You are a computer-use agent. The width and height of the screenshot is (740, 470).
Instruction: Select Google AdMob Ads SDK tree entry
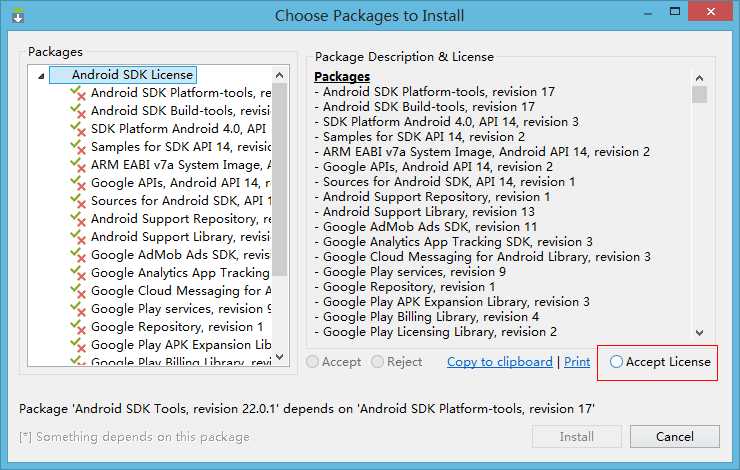pyautogui.click(x=181, y=255)
